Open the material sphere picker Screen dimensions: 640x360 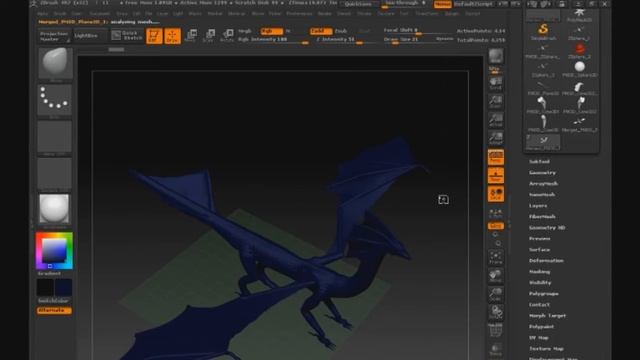tap(54, 209)
